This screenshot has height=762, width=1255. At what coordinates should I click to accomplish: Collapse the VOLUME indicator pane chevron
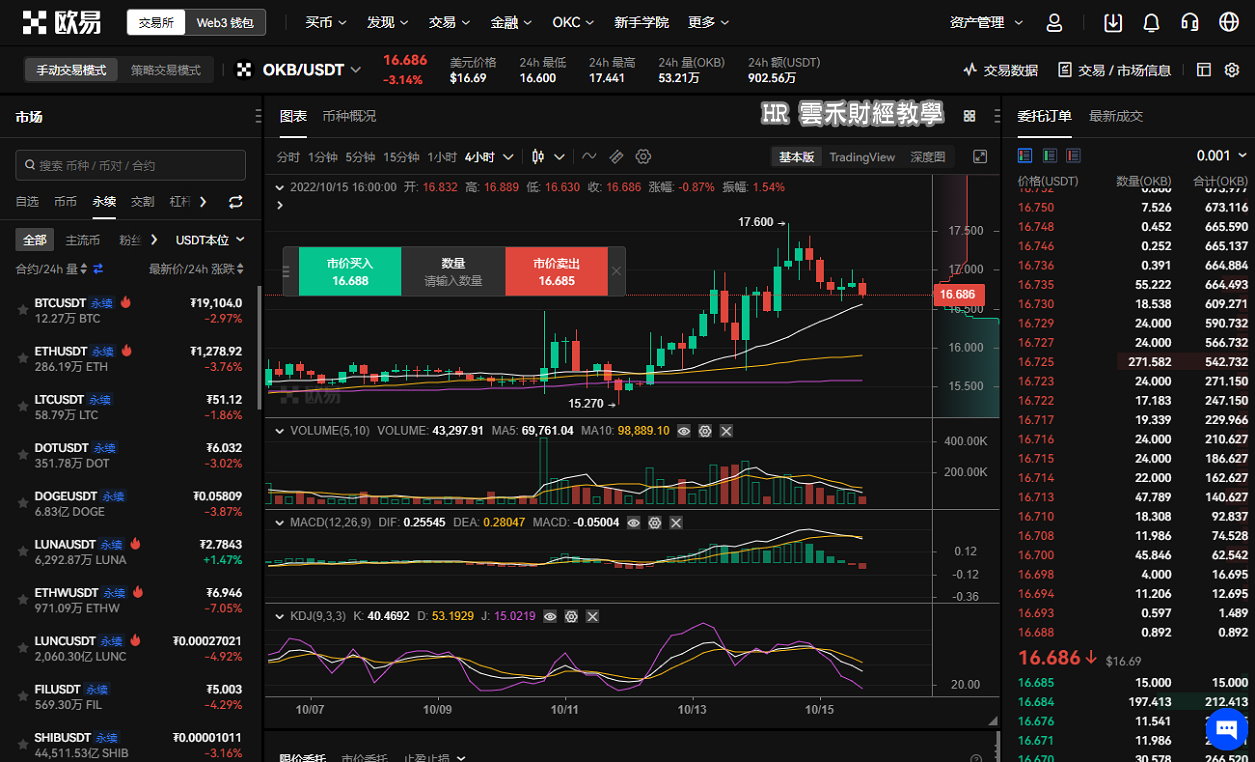pos(279,430)
